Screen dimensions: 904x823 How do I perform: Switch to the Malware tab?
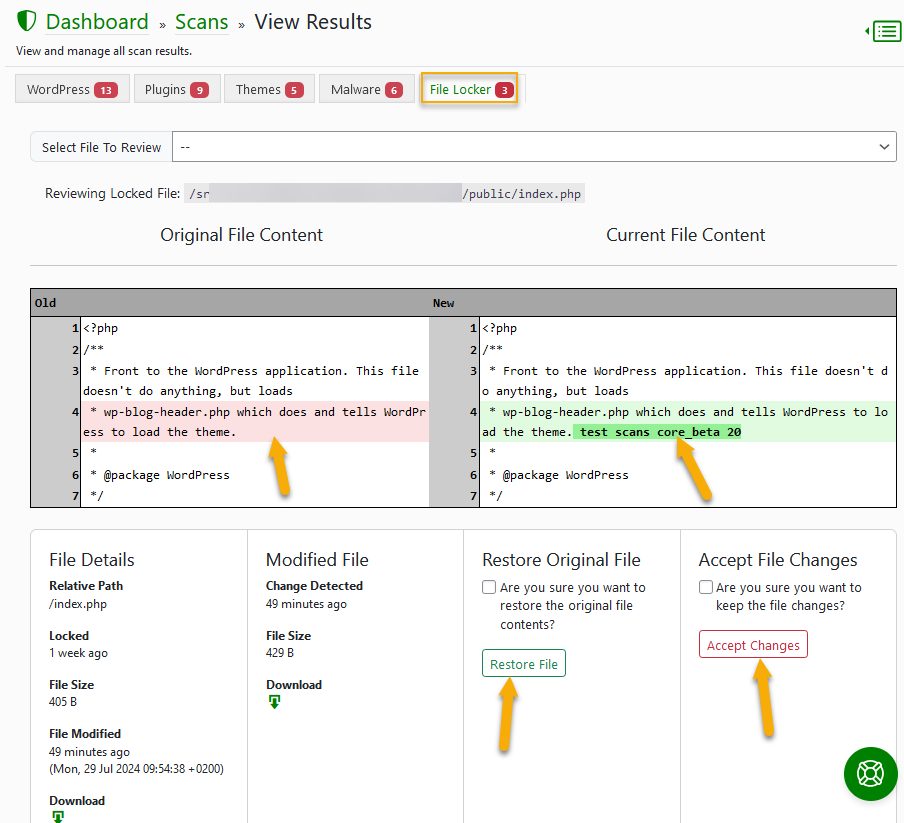[367, 89]
